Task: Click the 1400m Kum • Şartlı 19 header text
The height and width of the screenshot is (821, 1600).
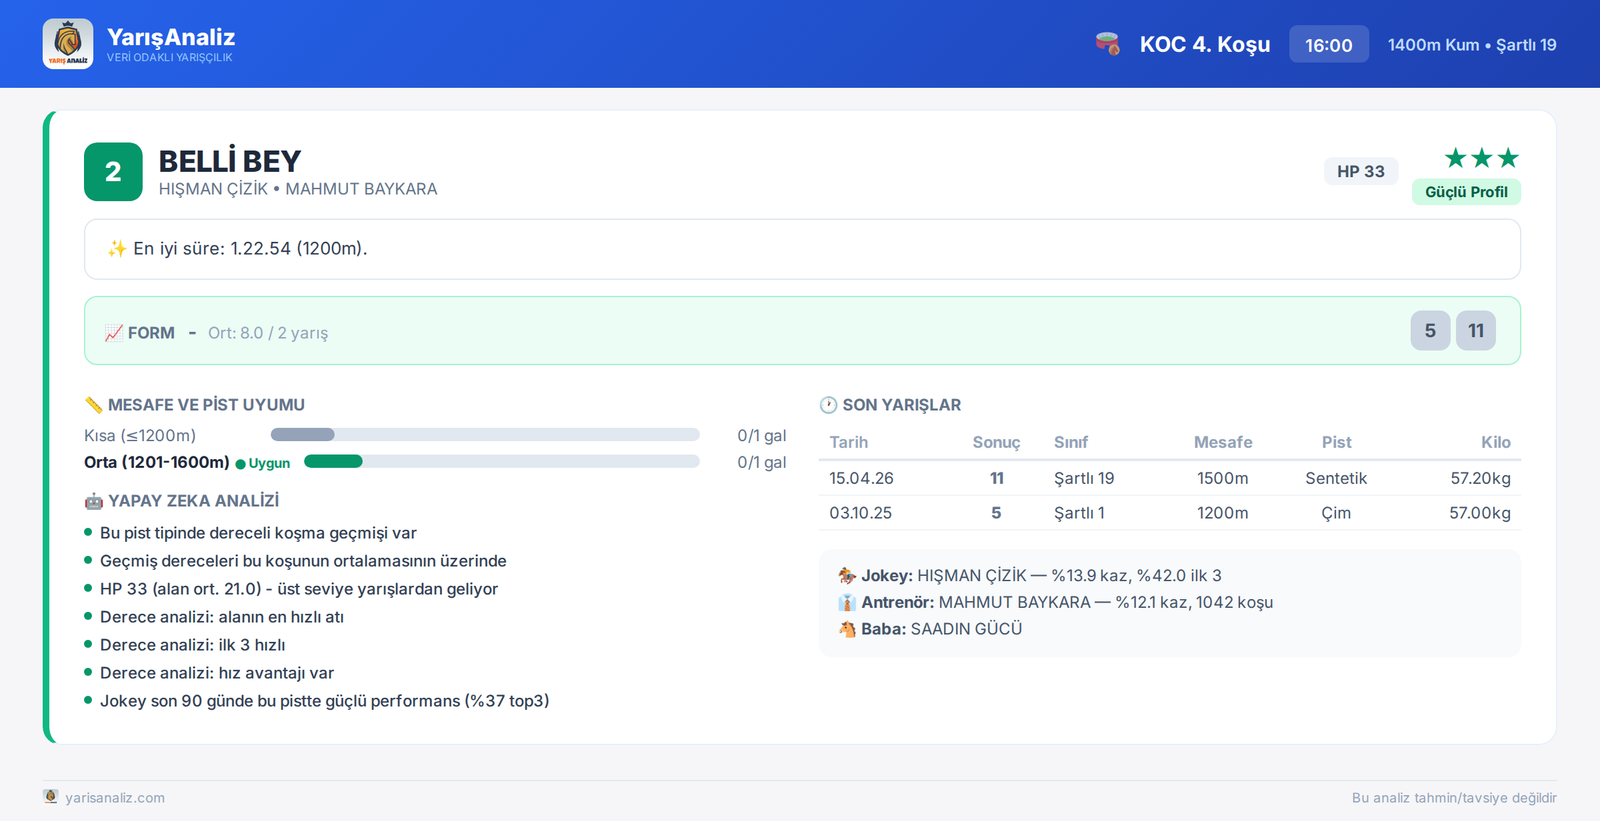Action: click(1472, 45)
